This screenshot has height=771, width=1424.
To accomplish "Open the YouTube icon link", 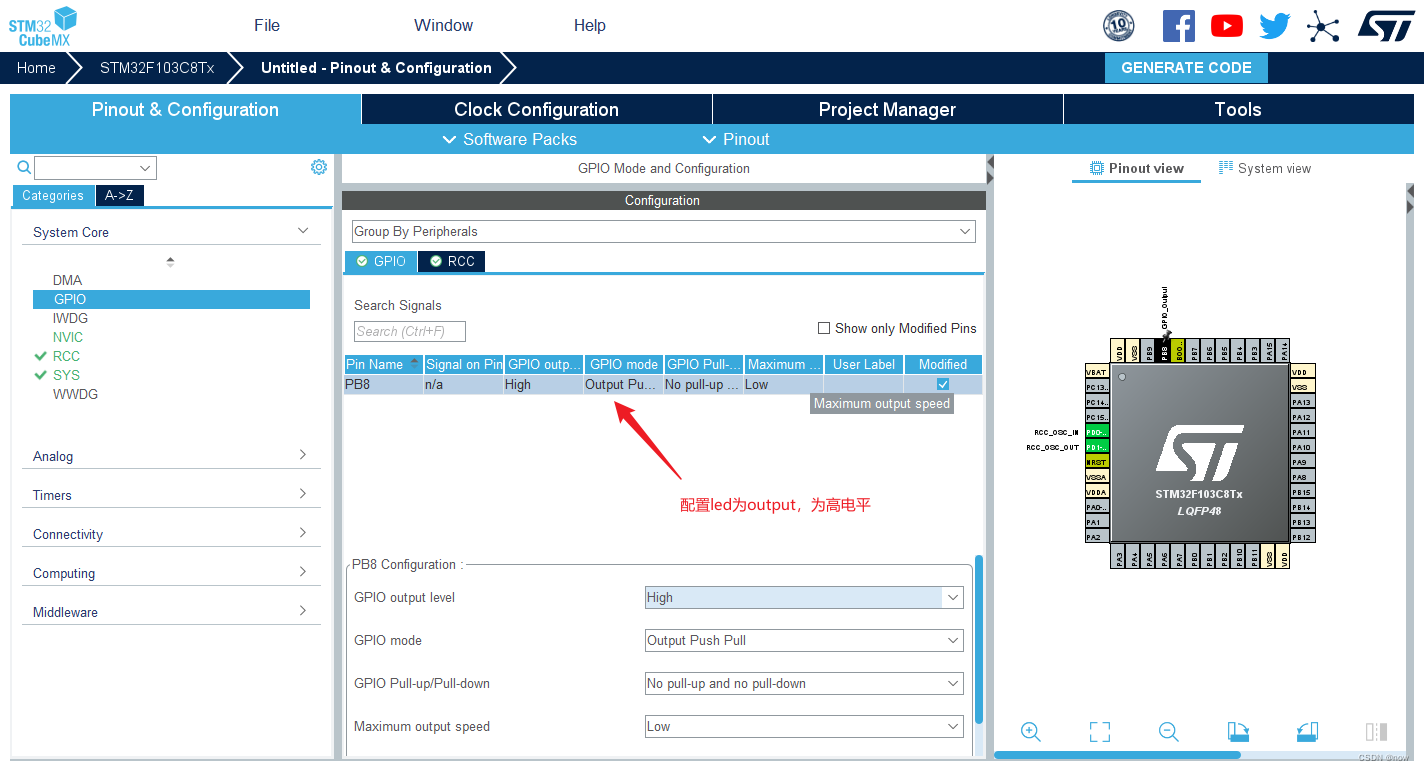I will [x=1226, y=26].
